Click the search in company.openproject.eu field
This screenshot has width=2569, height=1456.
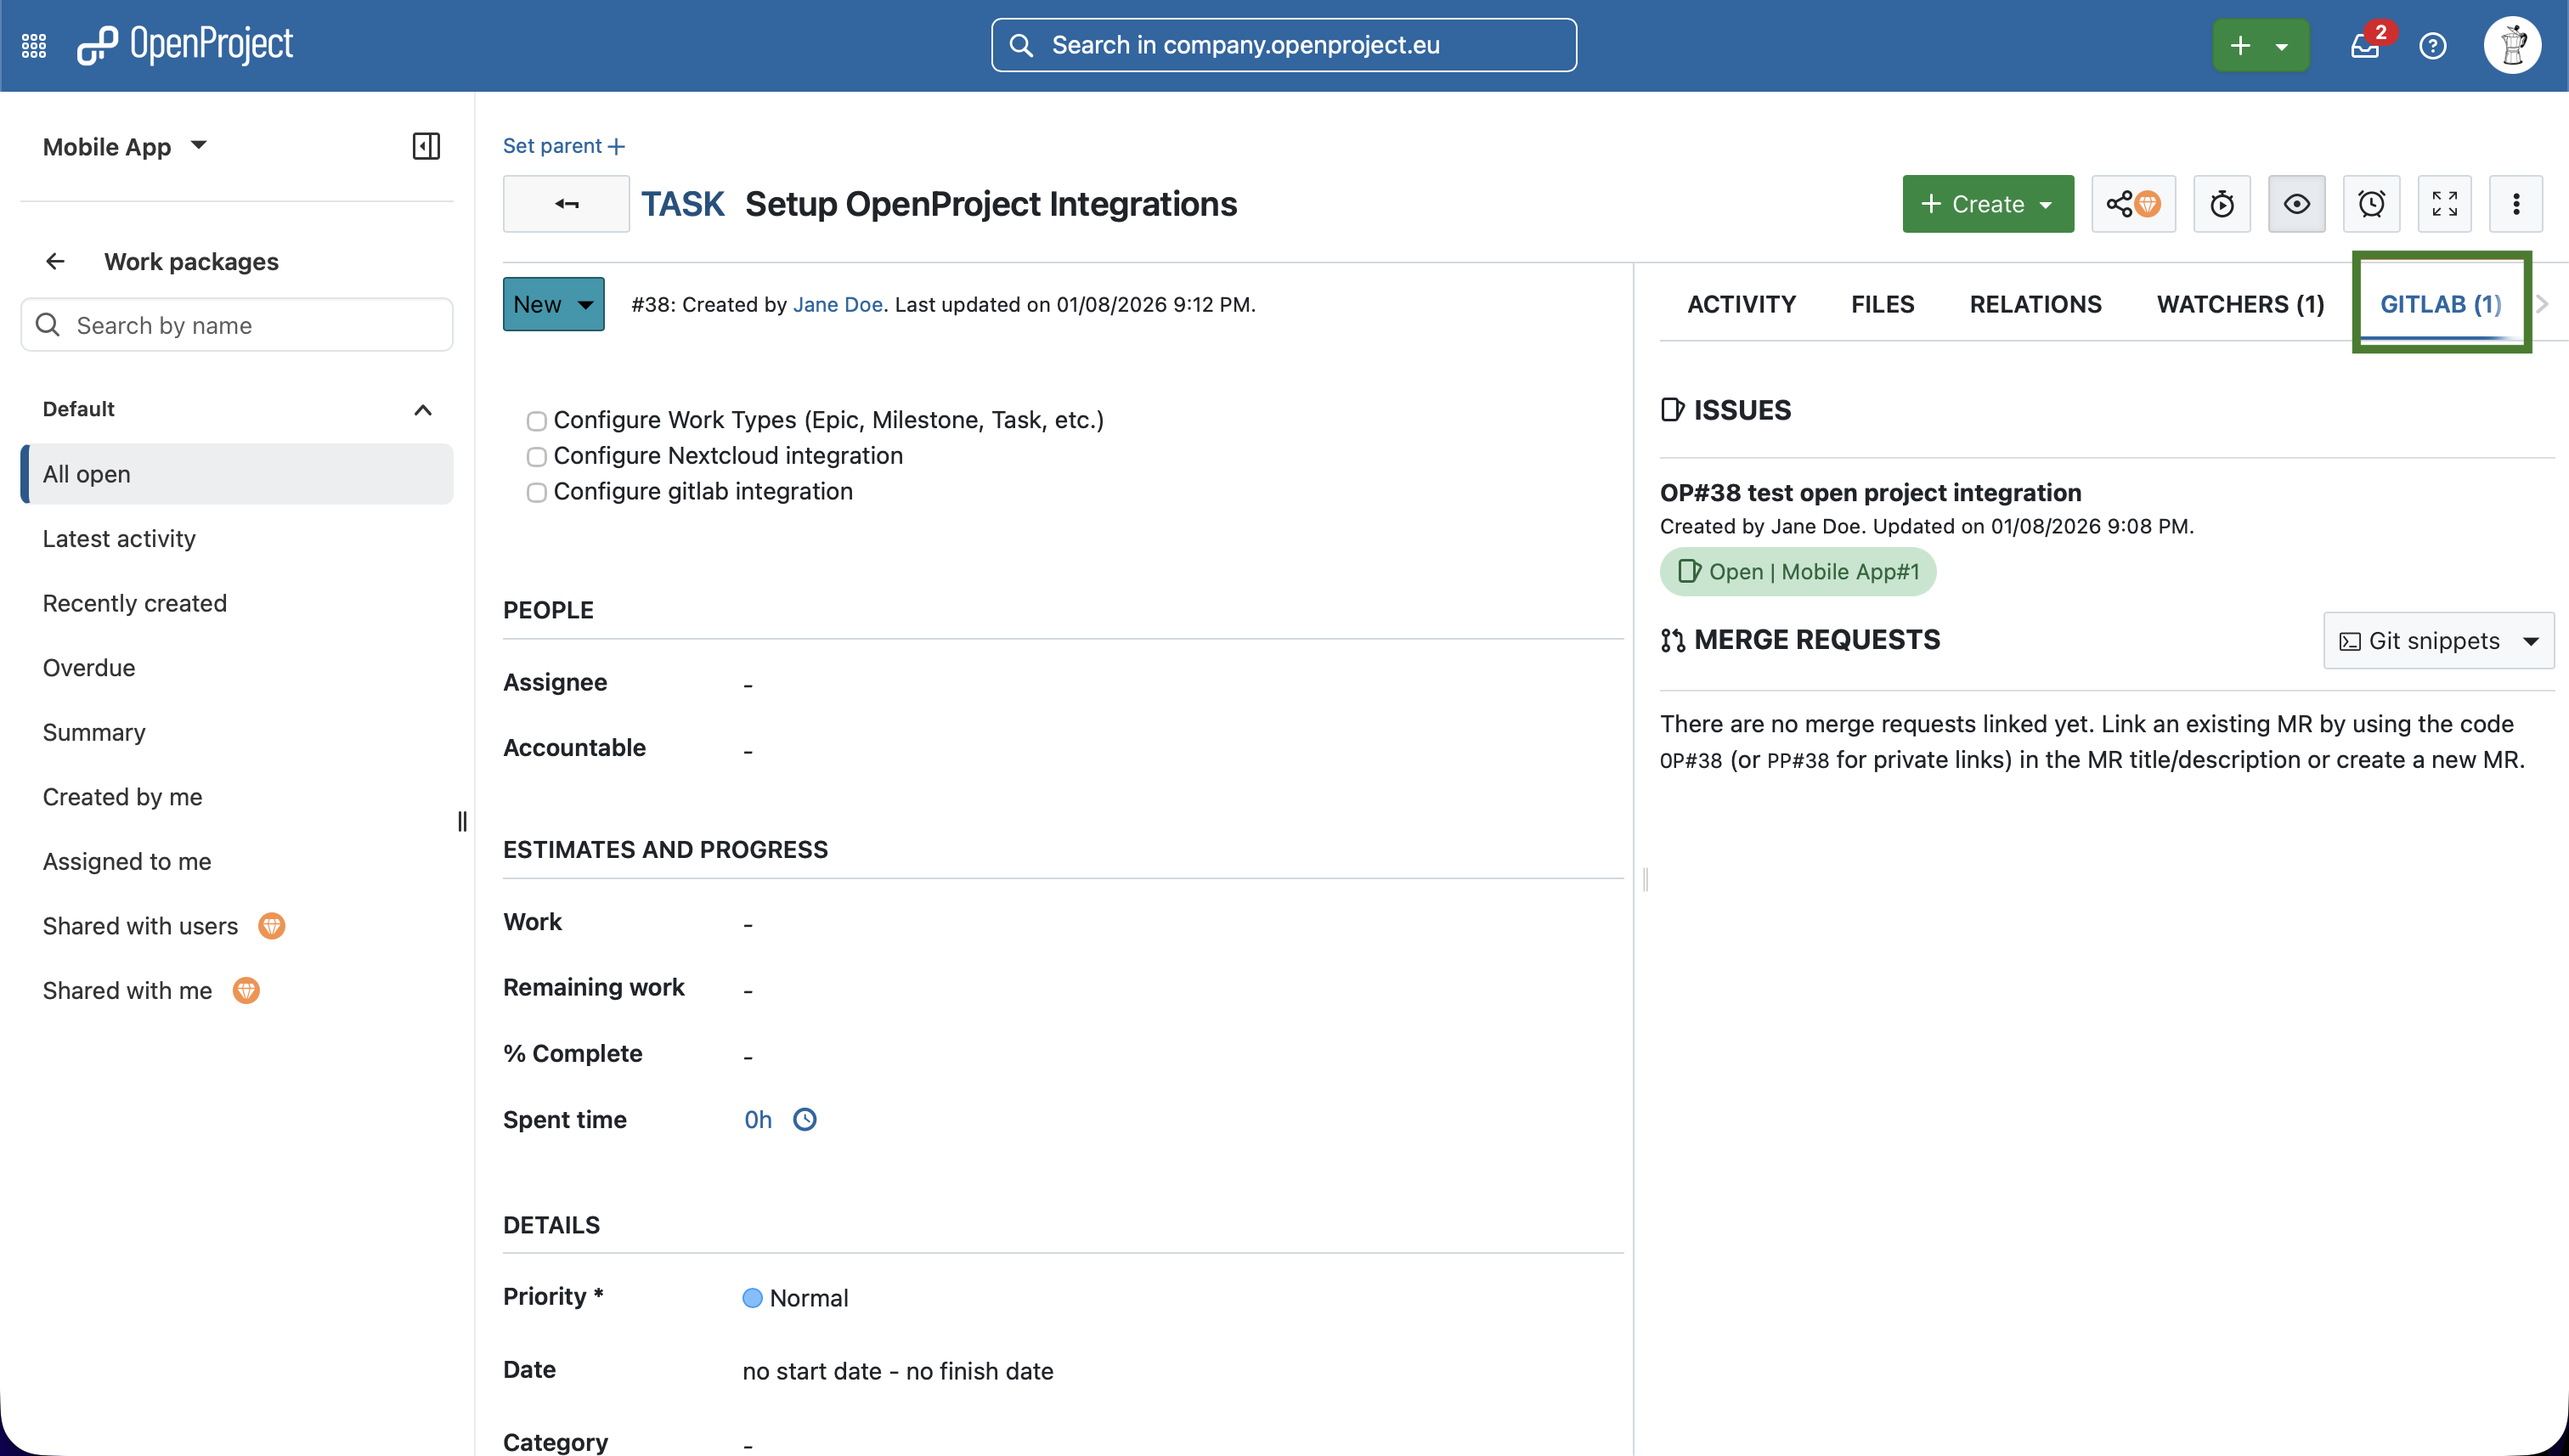[x=1284, y=45]
